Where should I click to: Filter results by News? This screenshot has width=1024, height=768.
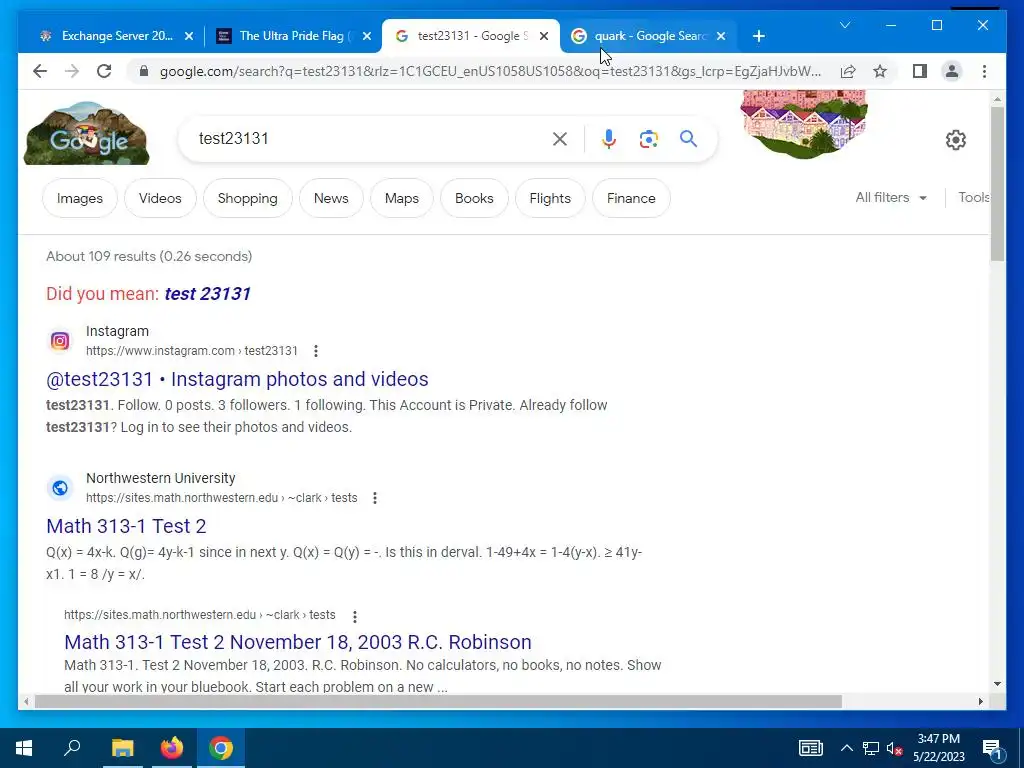coord(331,198)
